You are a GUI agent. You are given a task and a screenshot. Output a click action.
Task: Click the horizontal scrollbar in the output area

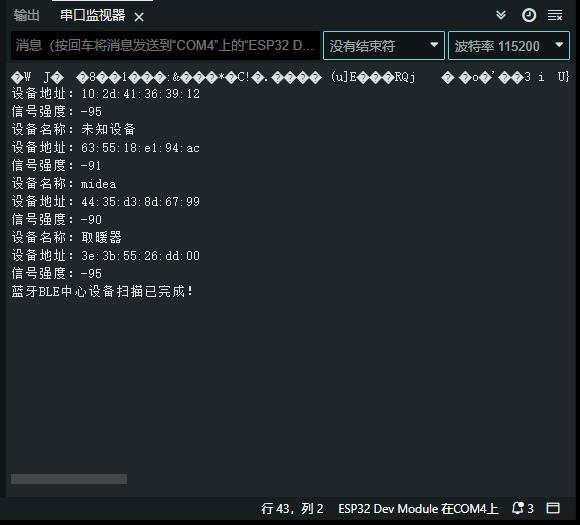coord(69,479)
